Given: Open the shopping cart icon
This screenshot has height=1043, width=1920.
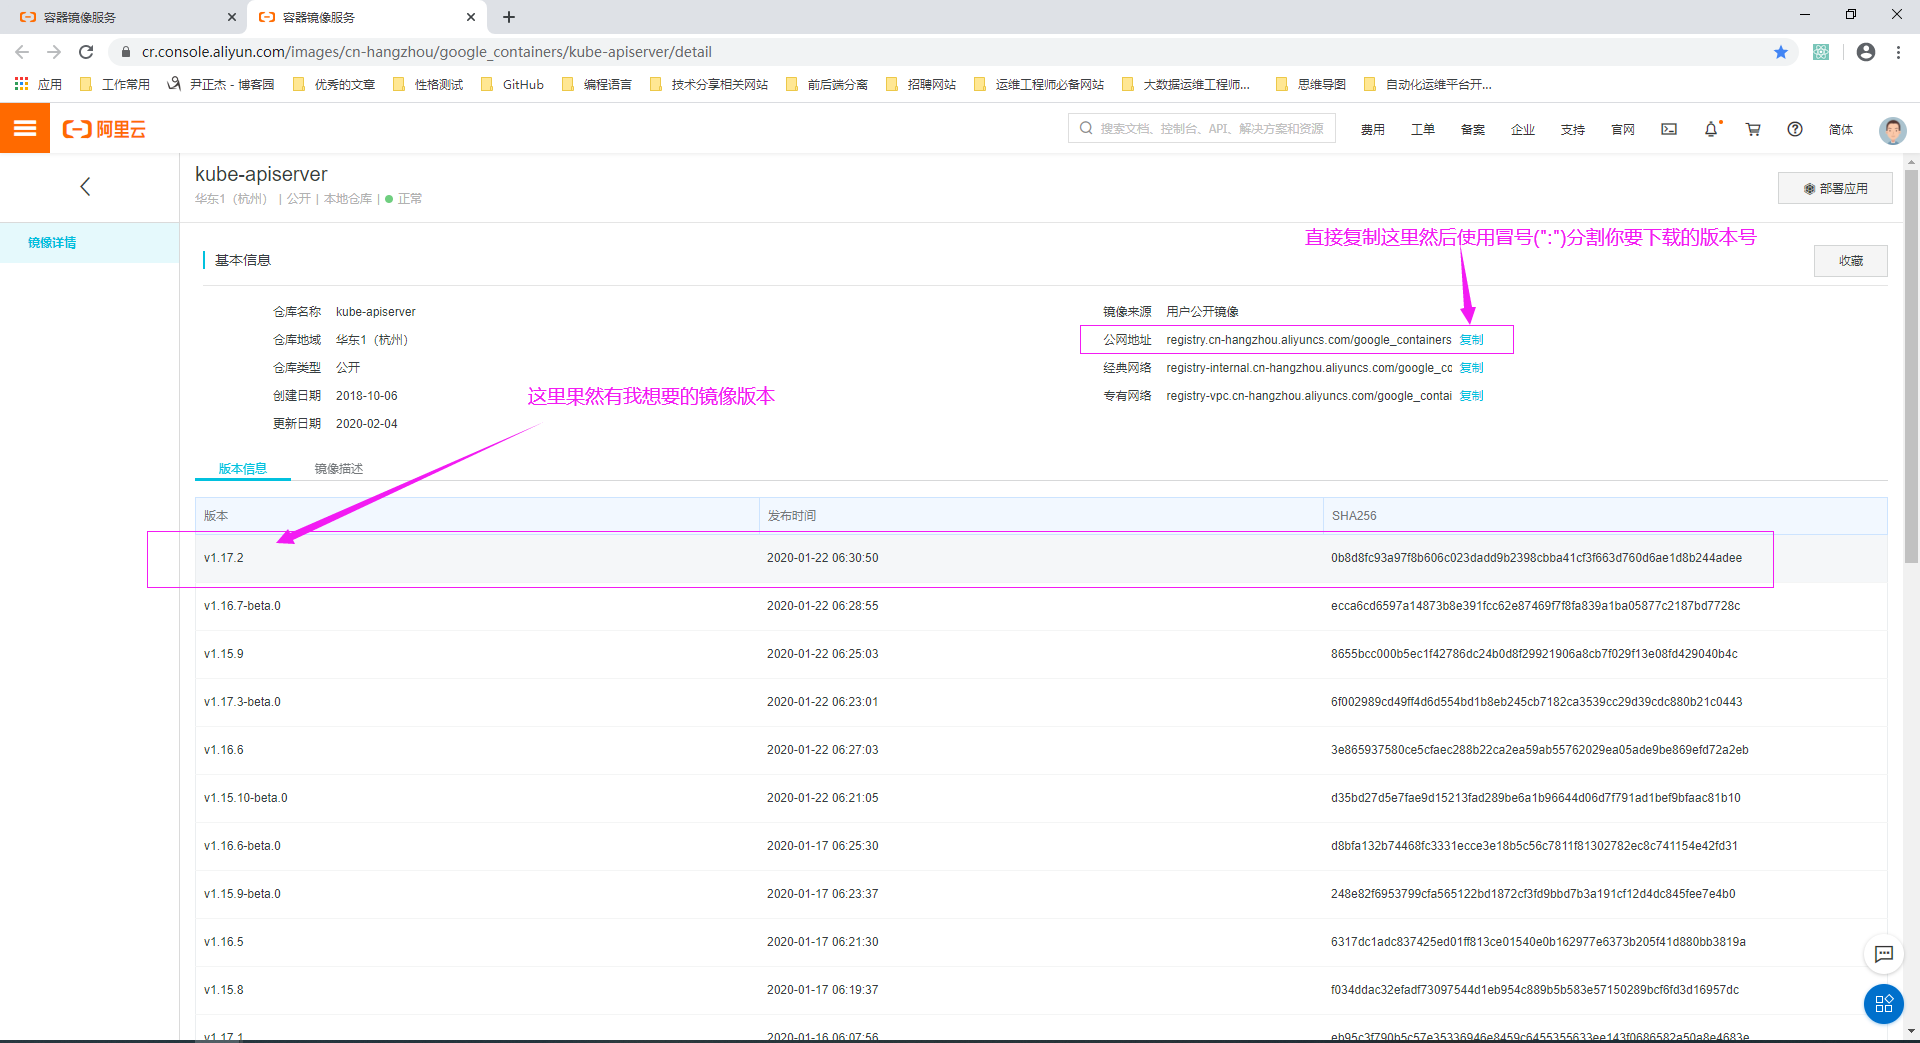Looking at the screenshot, I should 1753,129.
